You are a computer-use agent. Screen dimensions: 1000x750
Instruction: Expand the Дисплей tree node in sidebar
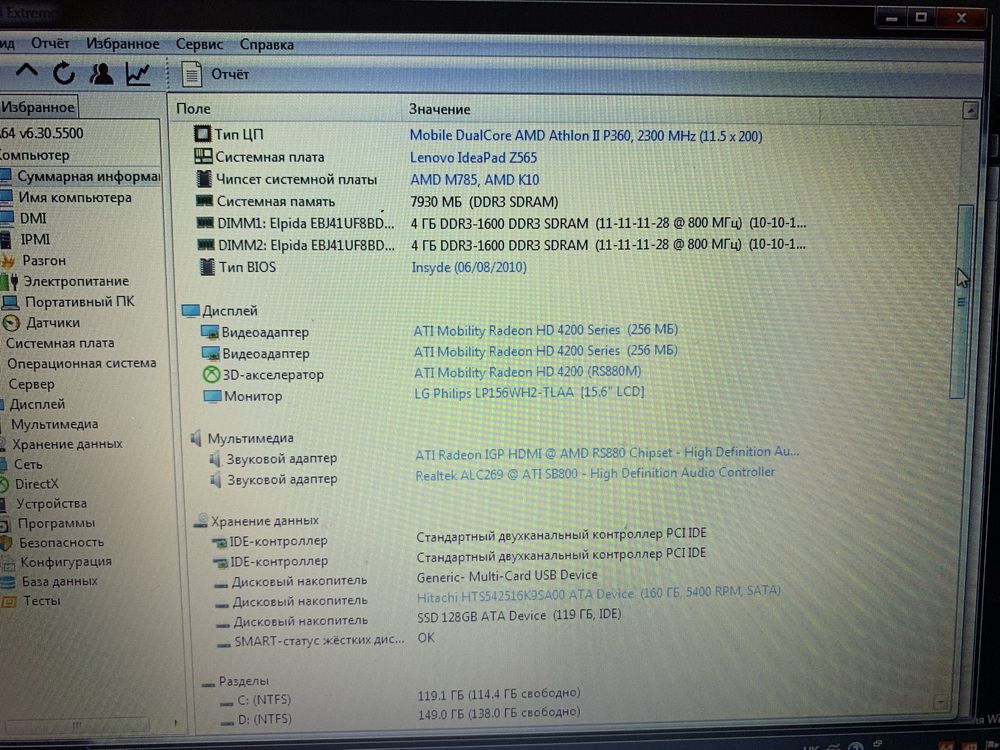(37, 404)
